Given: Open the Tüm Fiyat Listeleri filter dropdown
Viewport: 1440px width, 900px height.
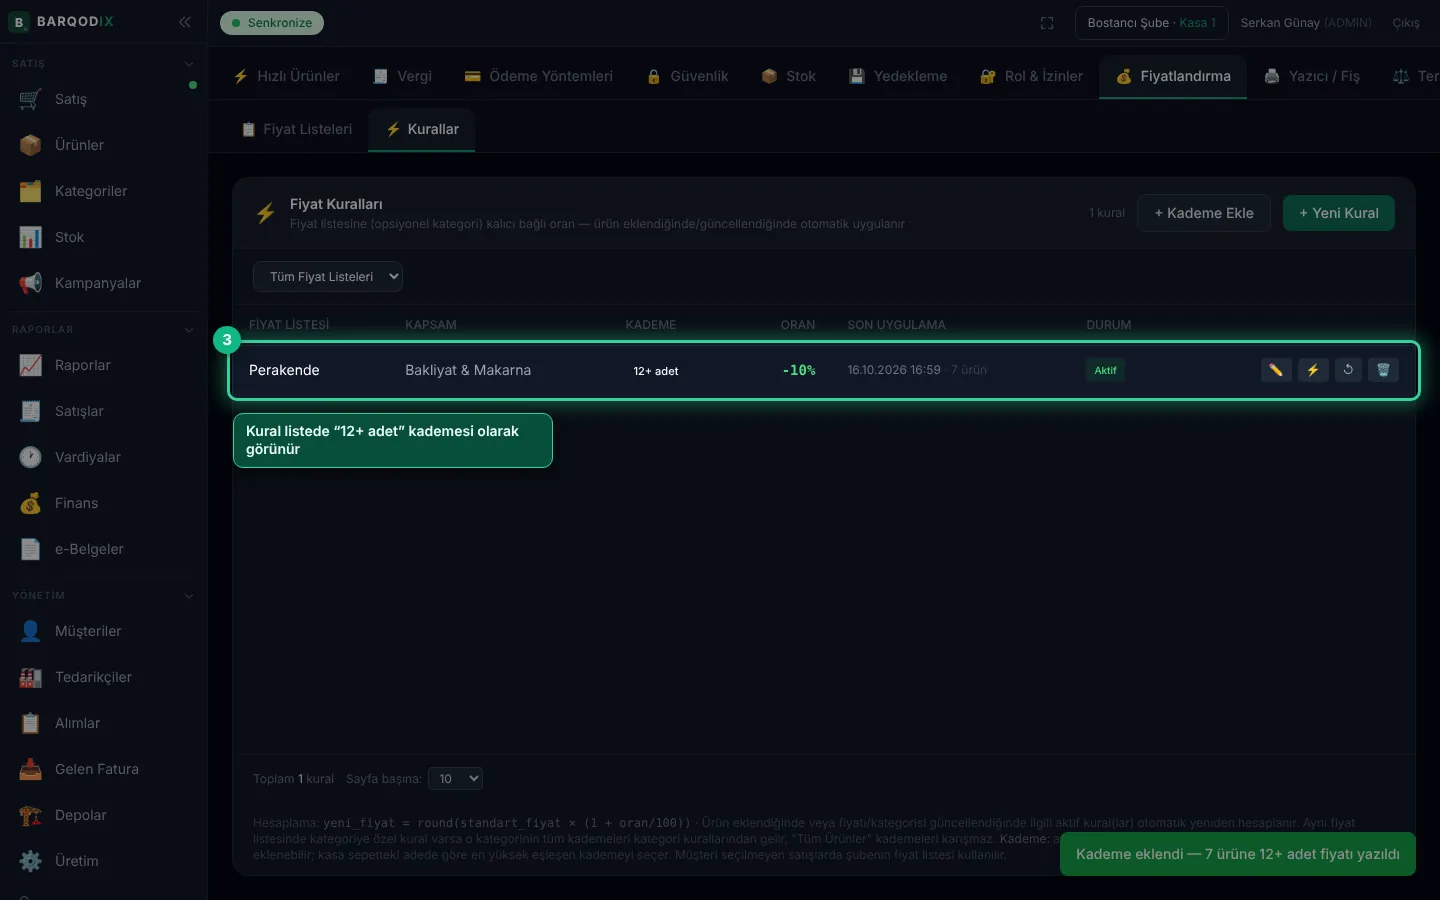Looking at the screenshot, I should tap(328, 277).
